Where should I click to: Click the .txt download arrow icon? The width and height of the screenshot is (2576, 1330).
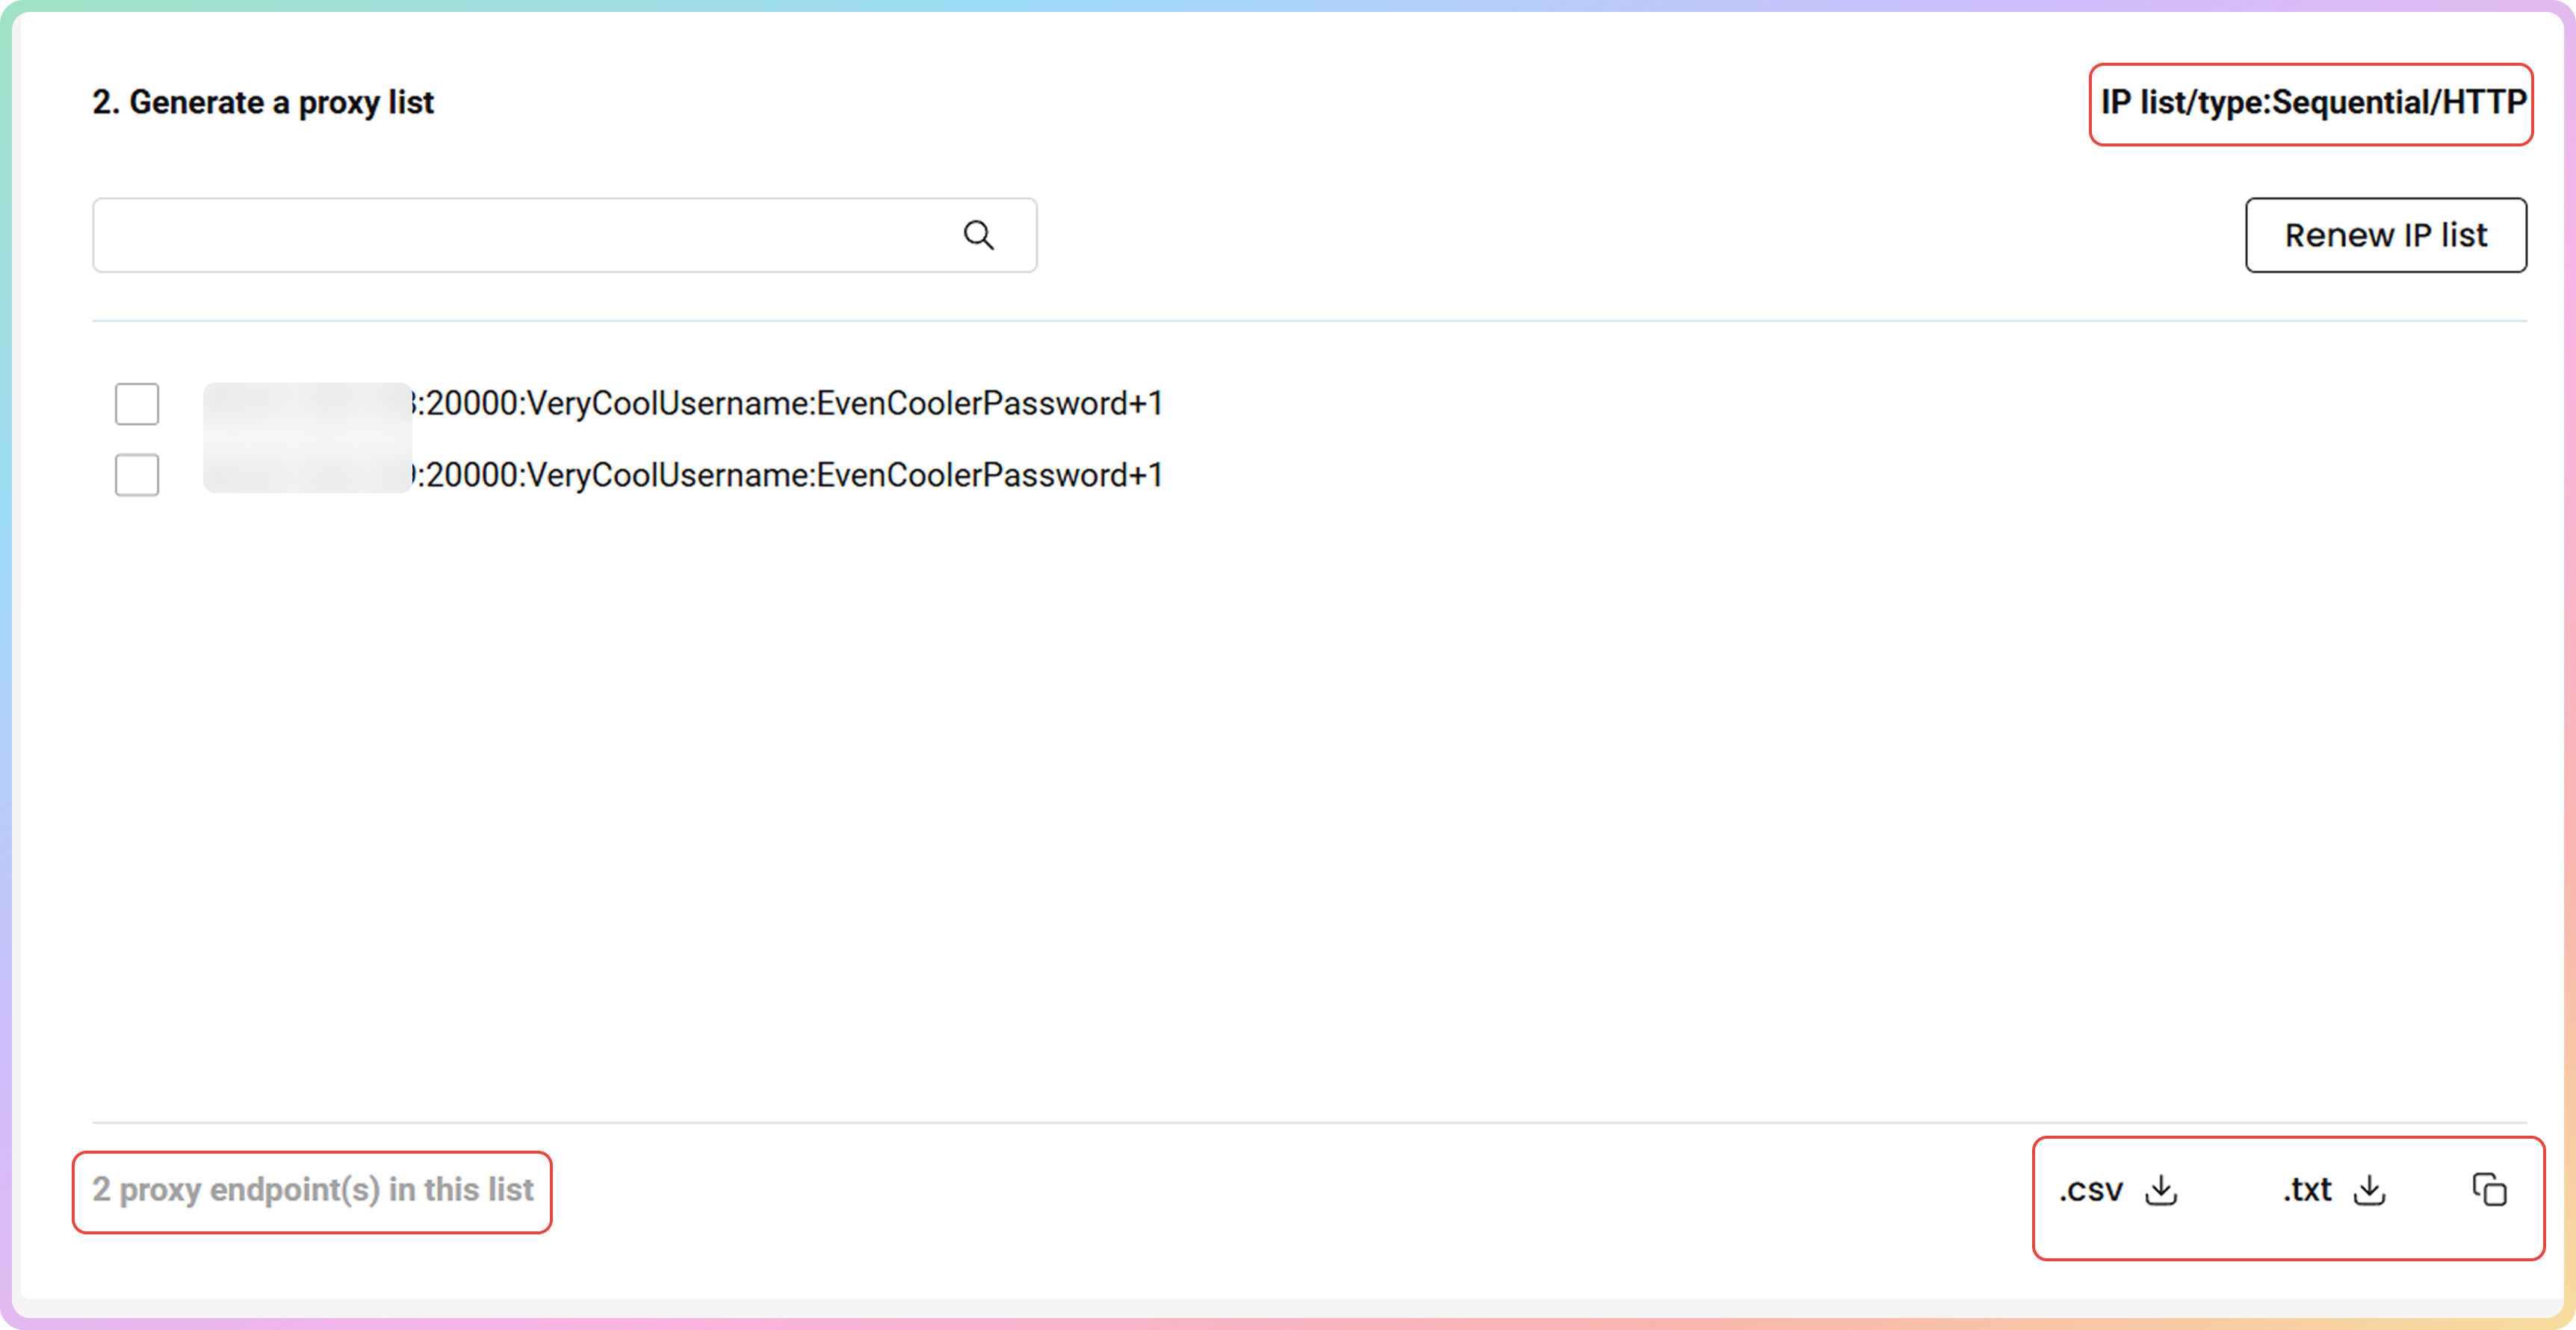click(x=2369, y=1190)
